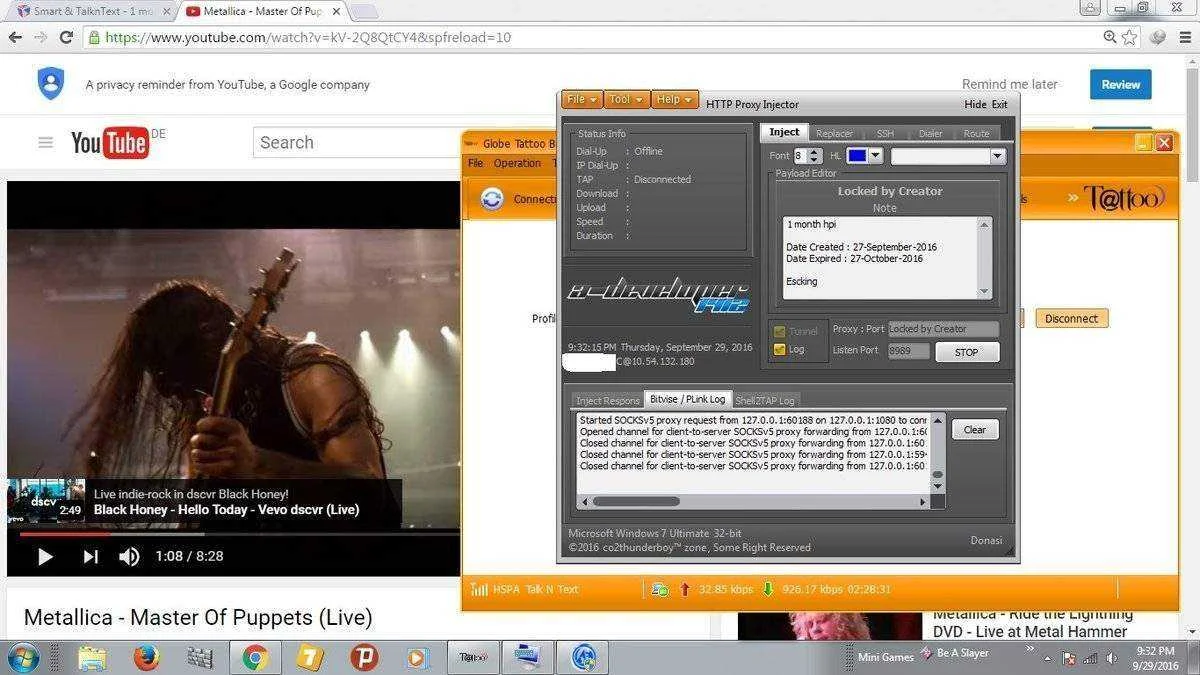Open the Route tab
Viewport: 1200px width, 675px height.
tap(977, 133)
